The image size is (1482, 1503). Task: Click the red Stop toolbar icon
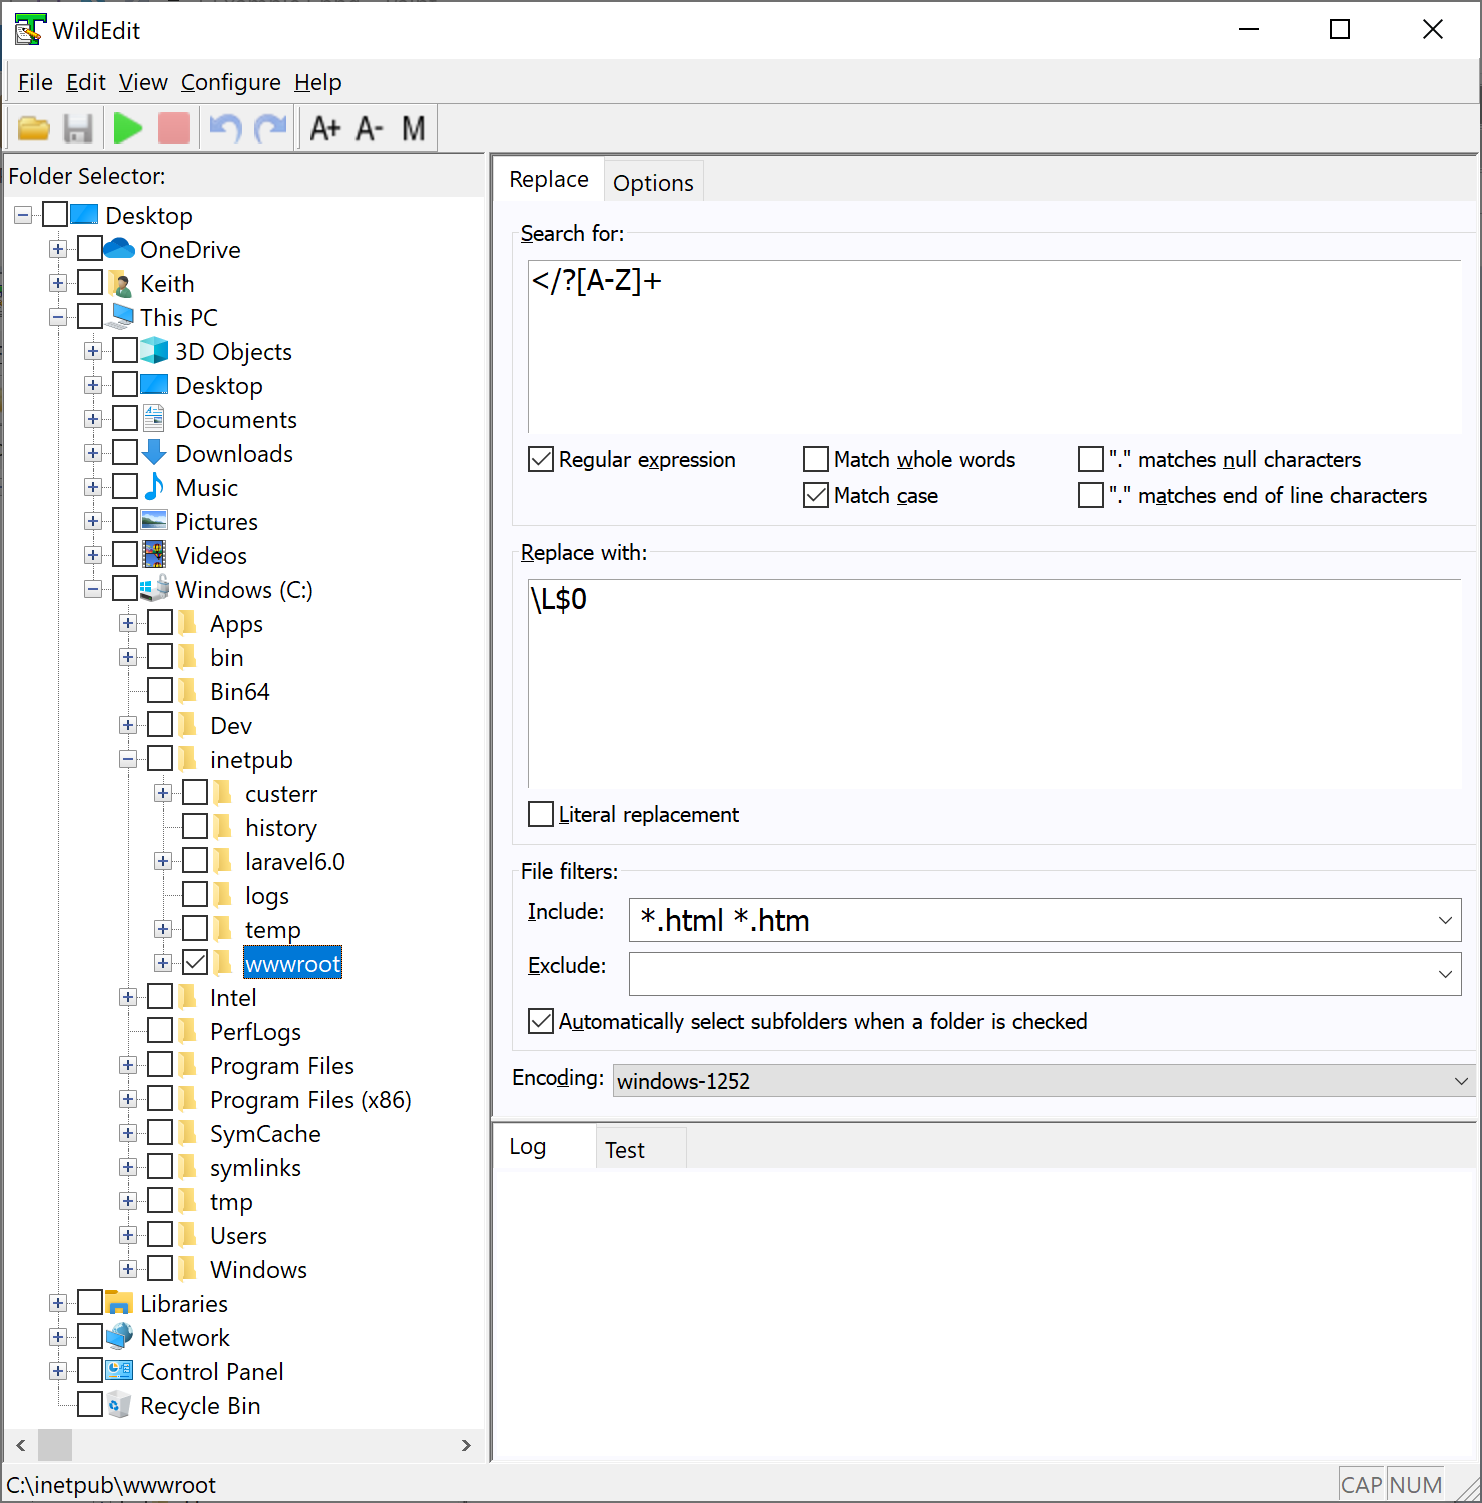[x=173, y=128]
